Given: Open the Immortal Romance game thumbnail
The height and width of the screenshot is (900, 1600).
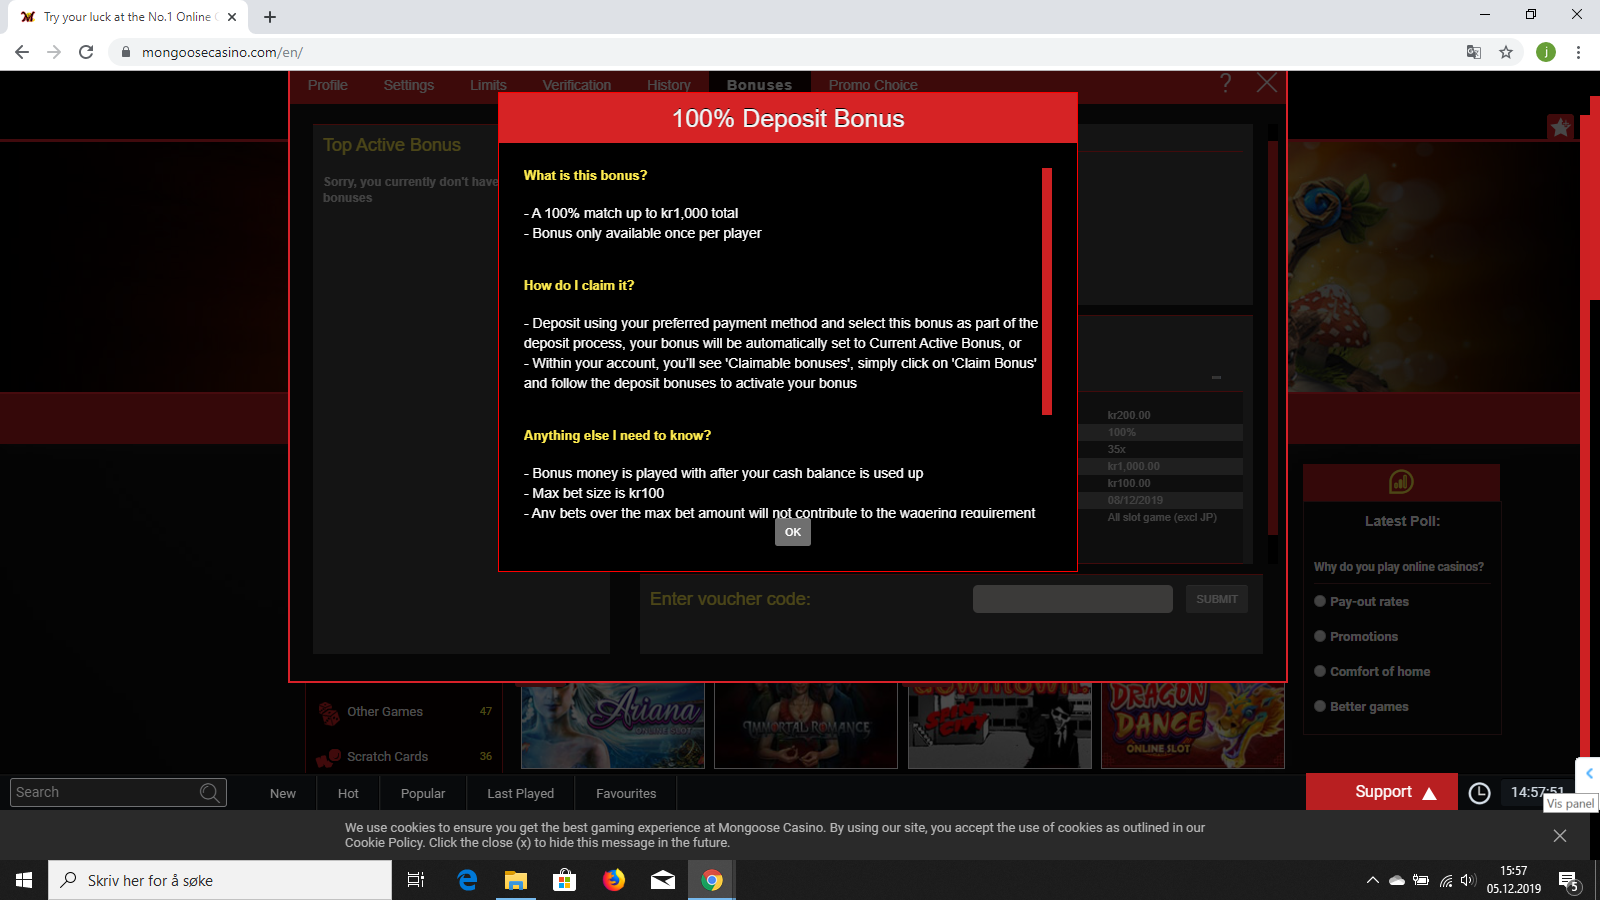Looking at the screenshot, I should (806, 726).
